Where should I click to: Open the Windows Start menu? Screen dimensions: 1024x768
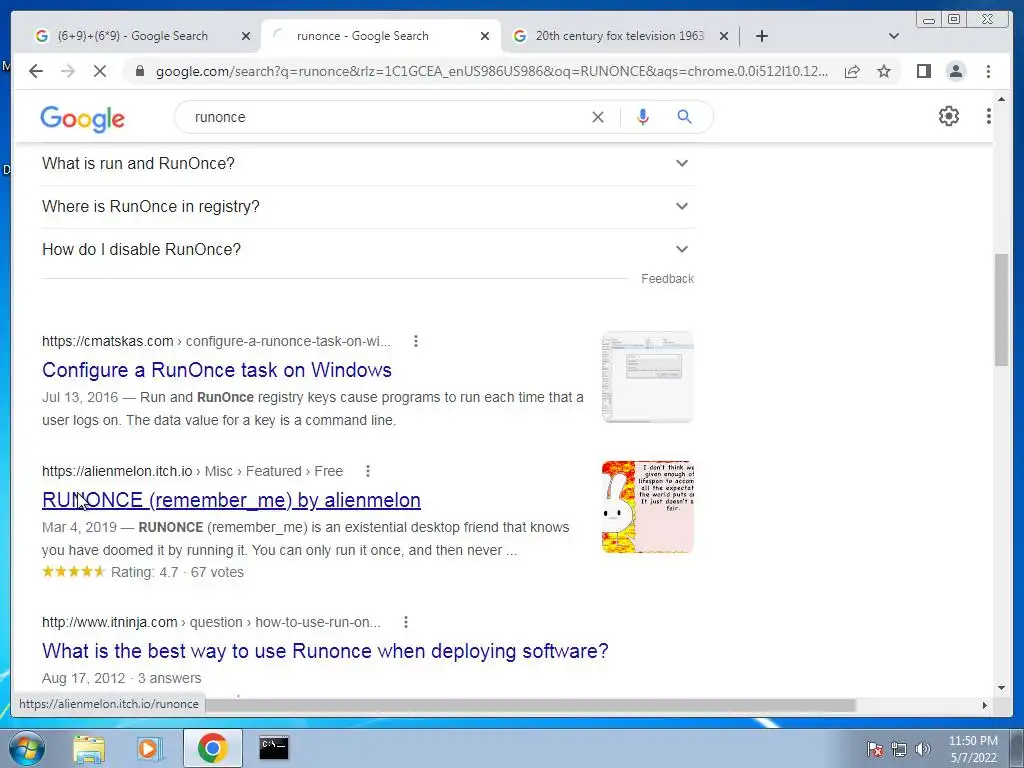(26, 748)
